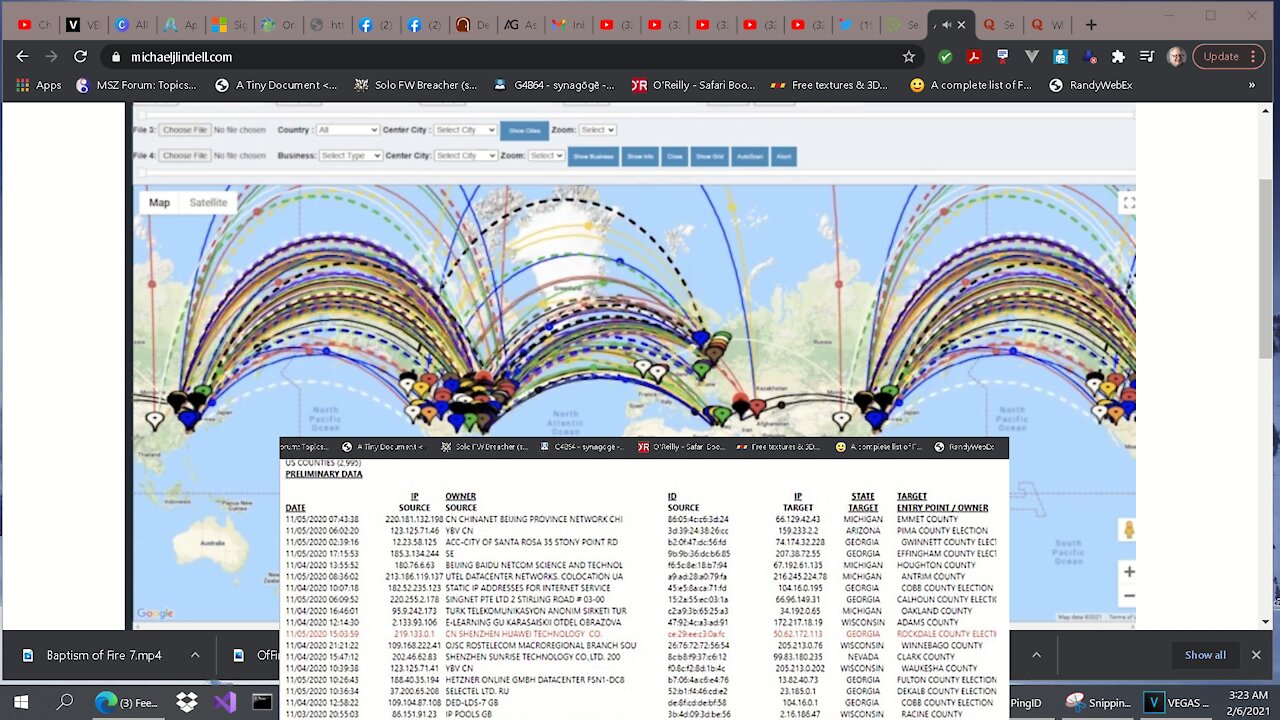Viewport: 1280px width, 720px height.
Task: Click the gray V-shaped extension icon
Action: tap(1032, 57)
